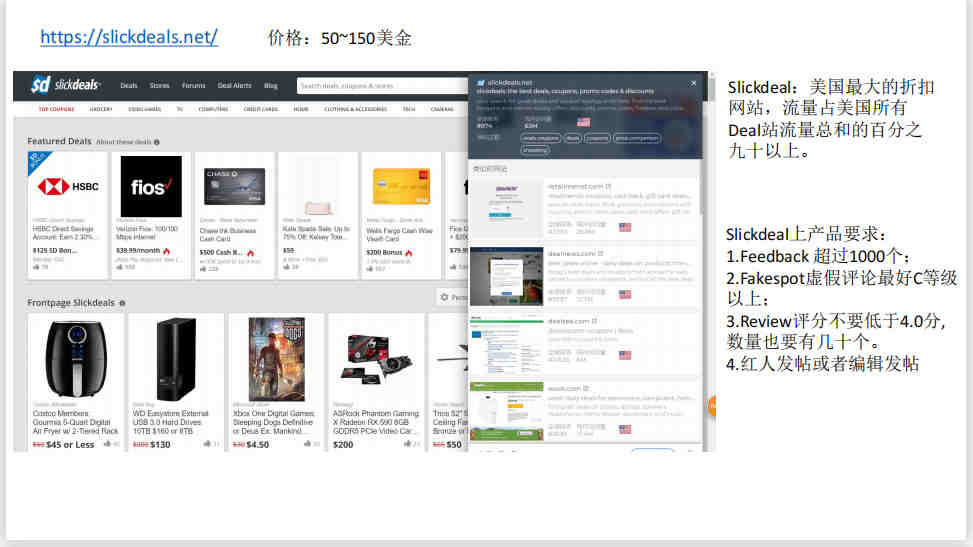The width and height of the screenshot is (973, 547).
Task: Click the Verizon Fios 100/100 deal title
Action: point(147,233)
